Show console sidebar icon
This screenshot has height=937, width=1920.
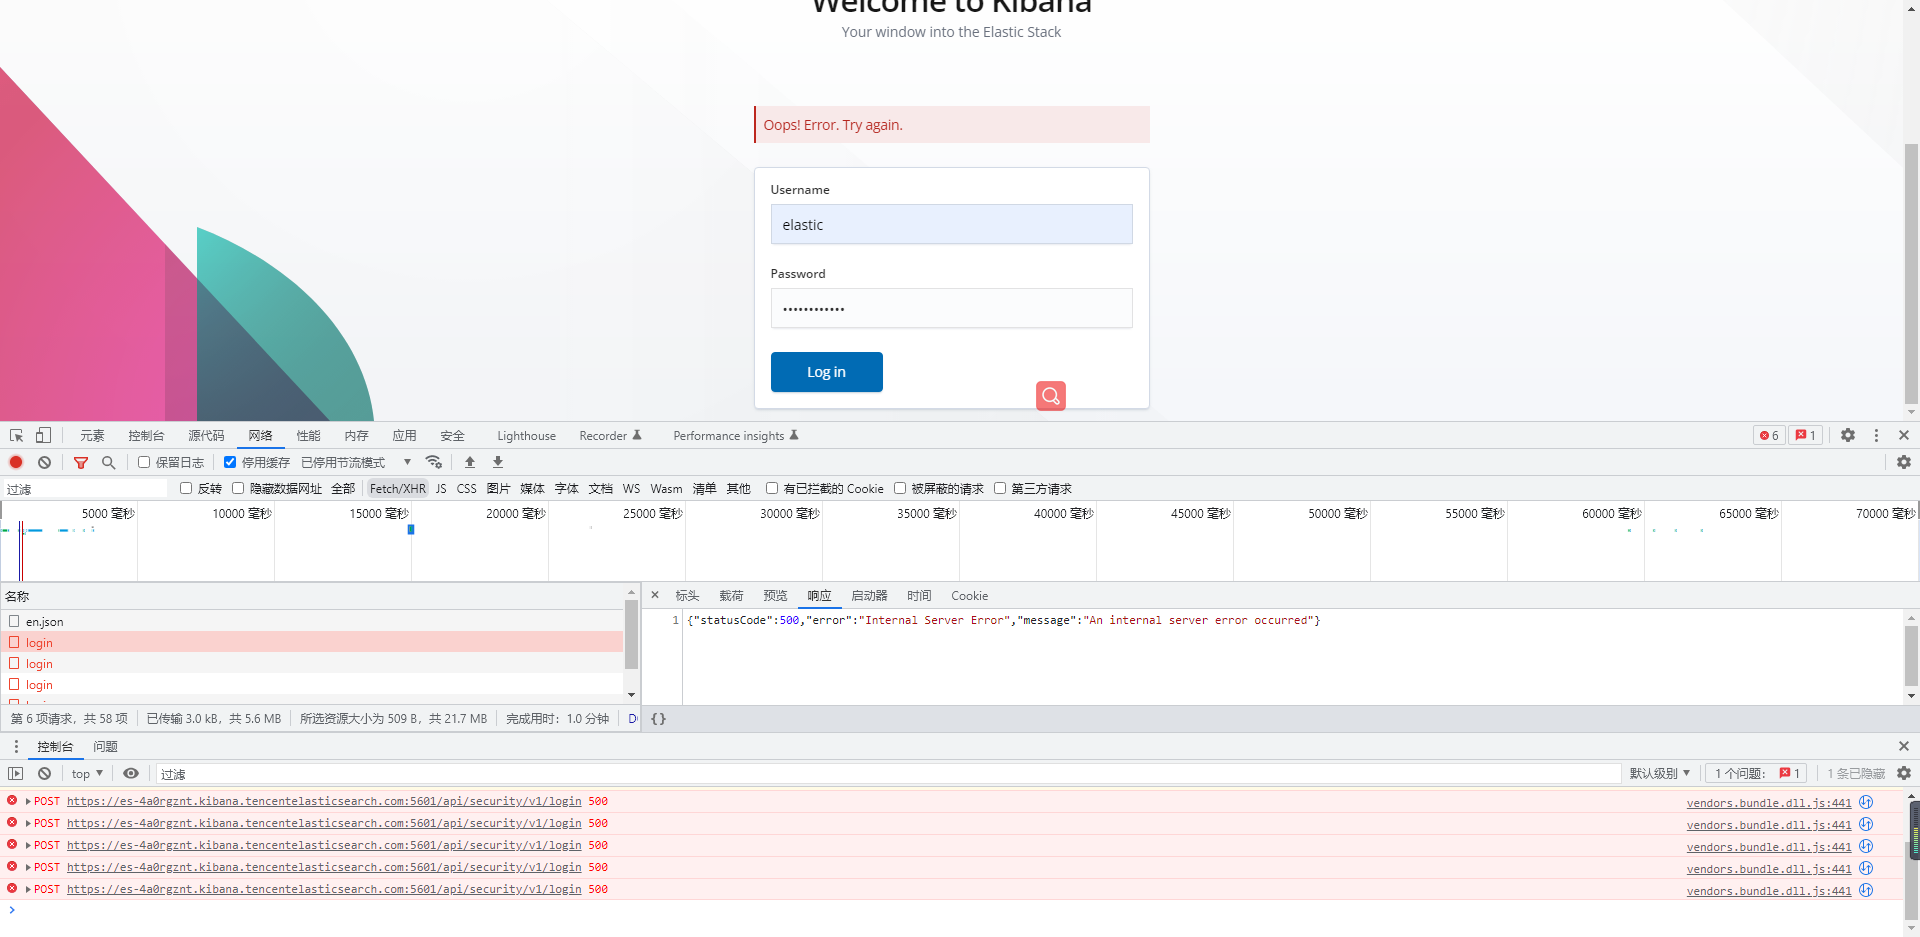(15, 773)
